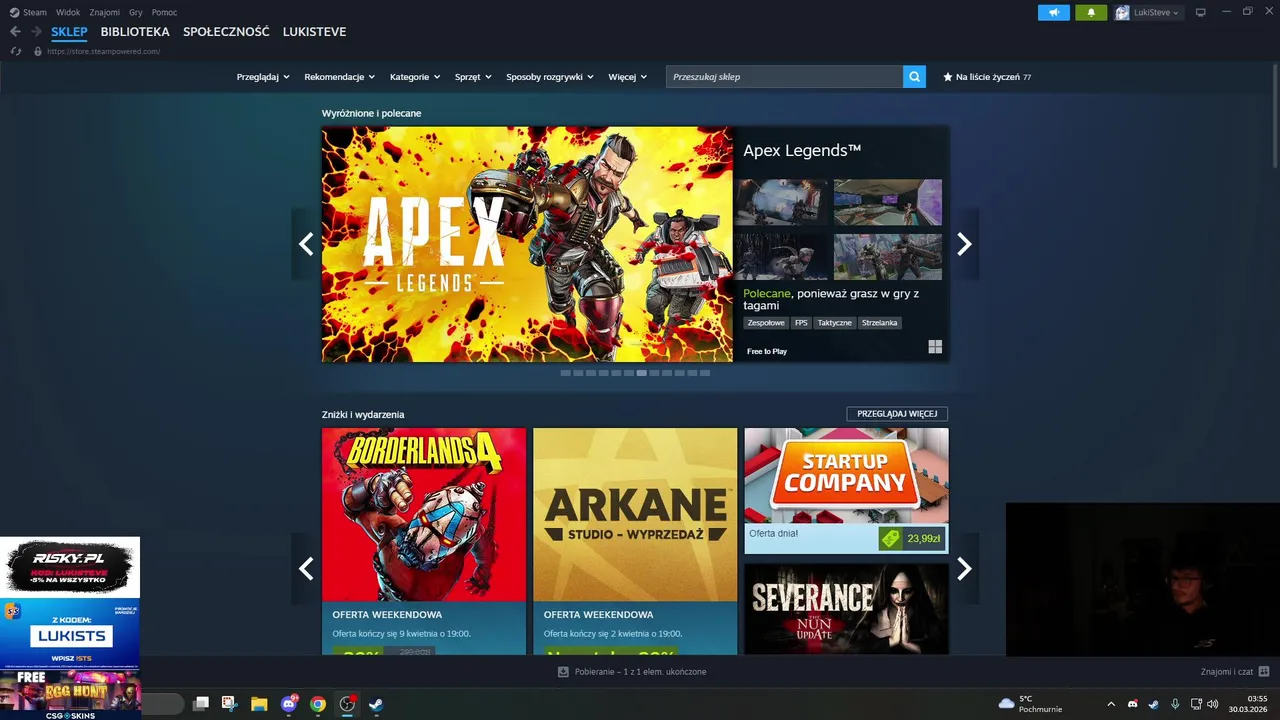Open the green notifications bell

1091,12
